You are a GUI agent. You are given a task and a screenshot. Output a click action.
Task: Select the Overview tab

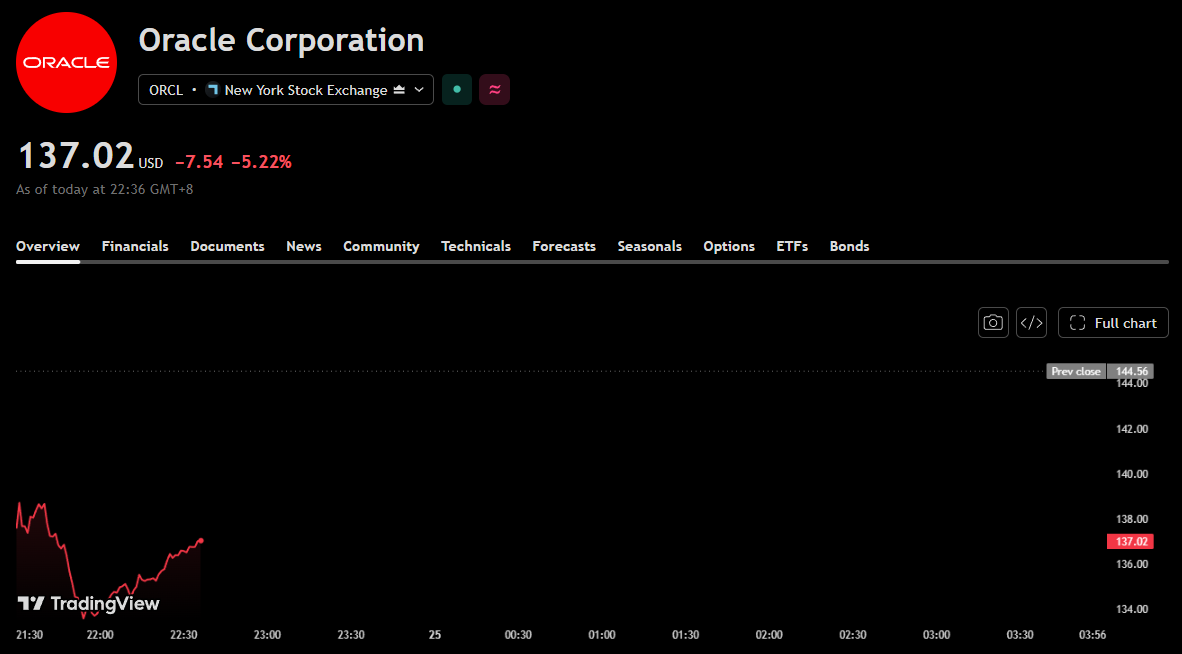click(47, 246)
